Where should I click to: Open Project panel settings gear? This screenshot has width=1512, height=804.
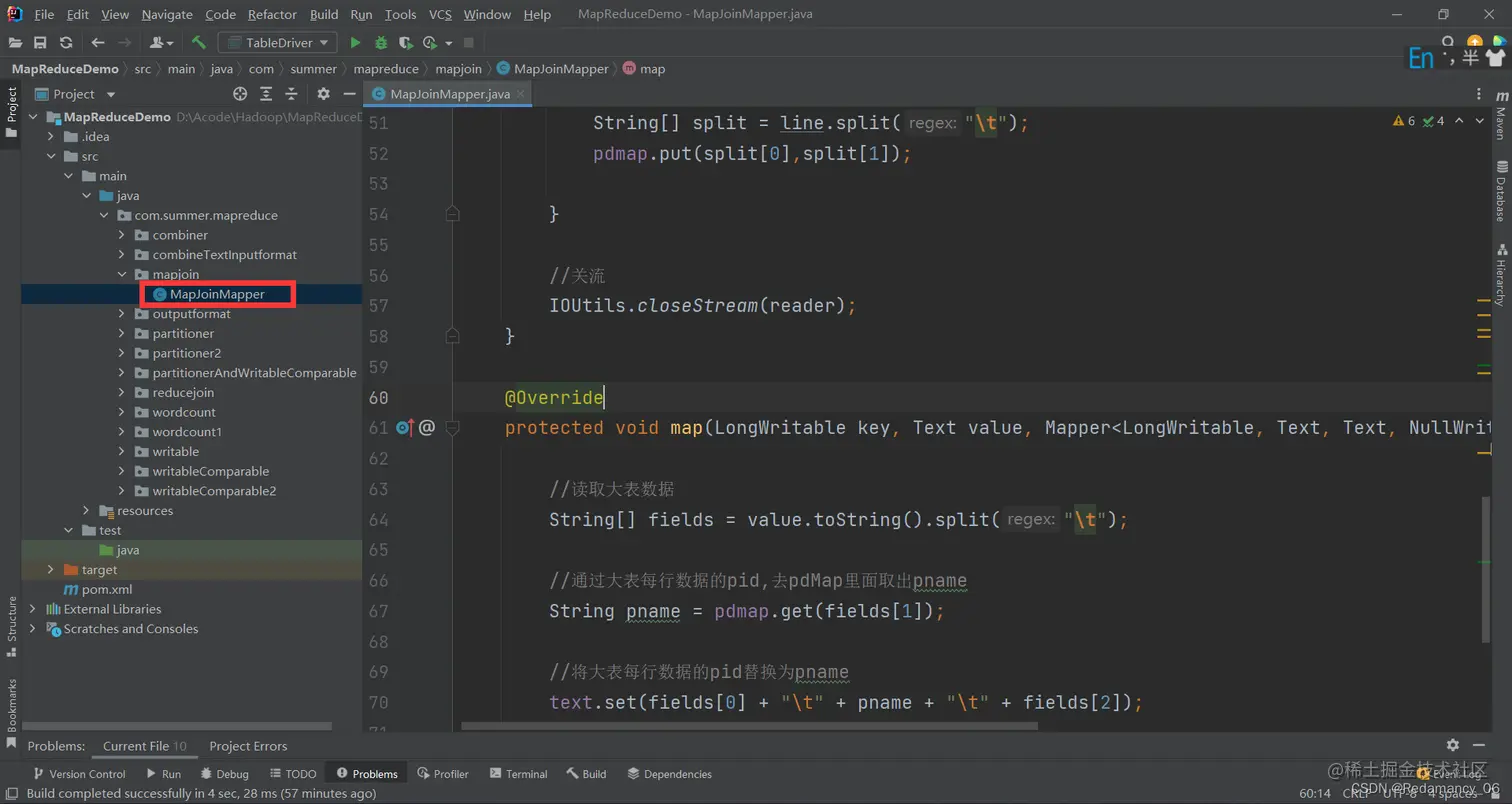point(323,94)
